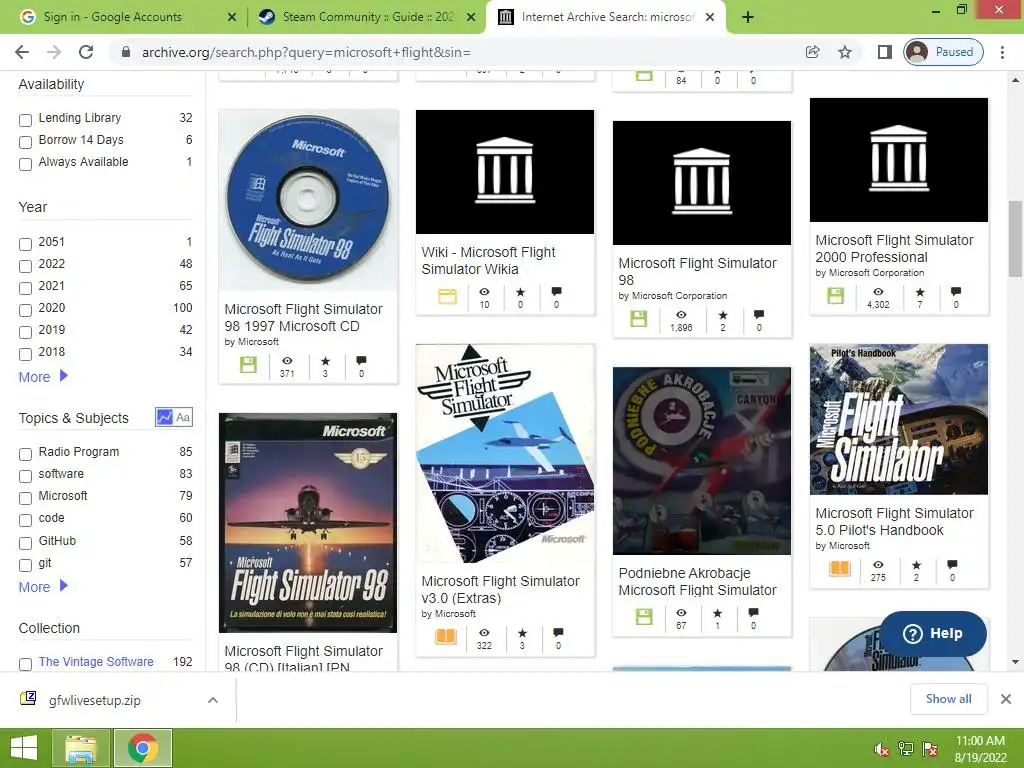Viewport: 1024px width, 768px height.
Task: Filter results by year 2022
Action: (x=25, y=266)
